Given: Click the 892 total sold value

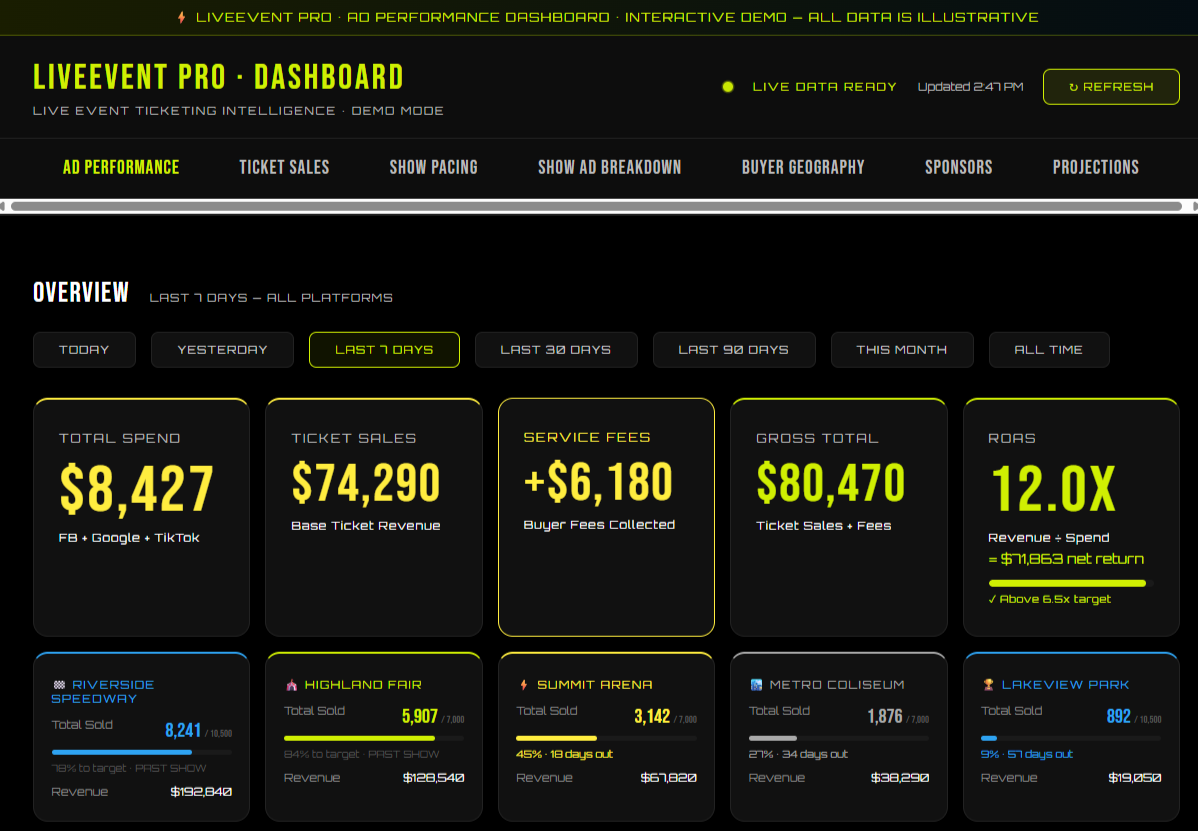Looking at the screenshot, I should (x=1119, y=716).
